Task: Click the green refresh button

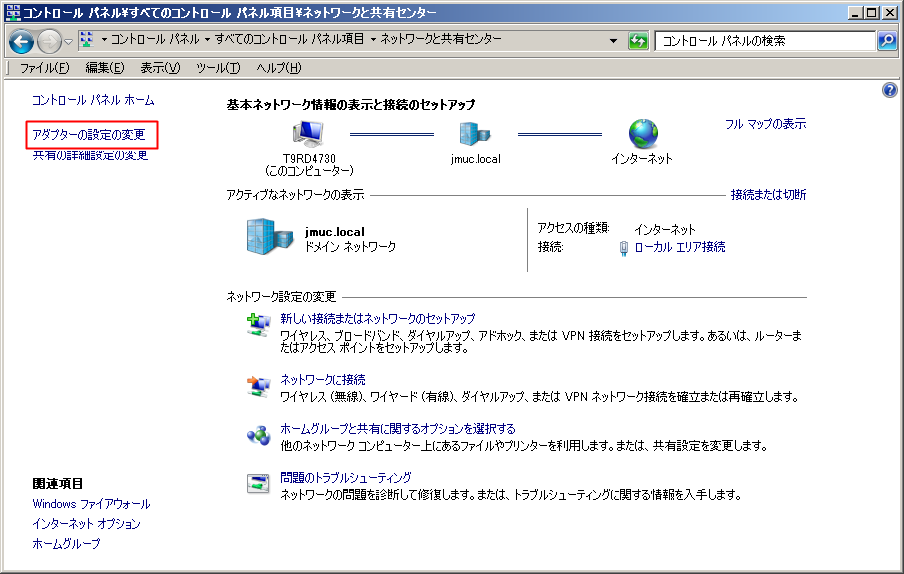Action: [x=638, y=41]
